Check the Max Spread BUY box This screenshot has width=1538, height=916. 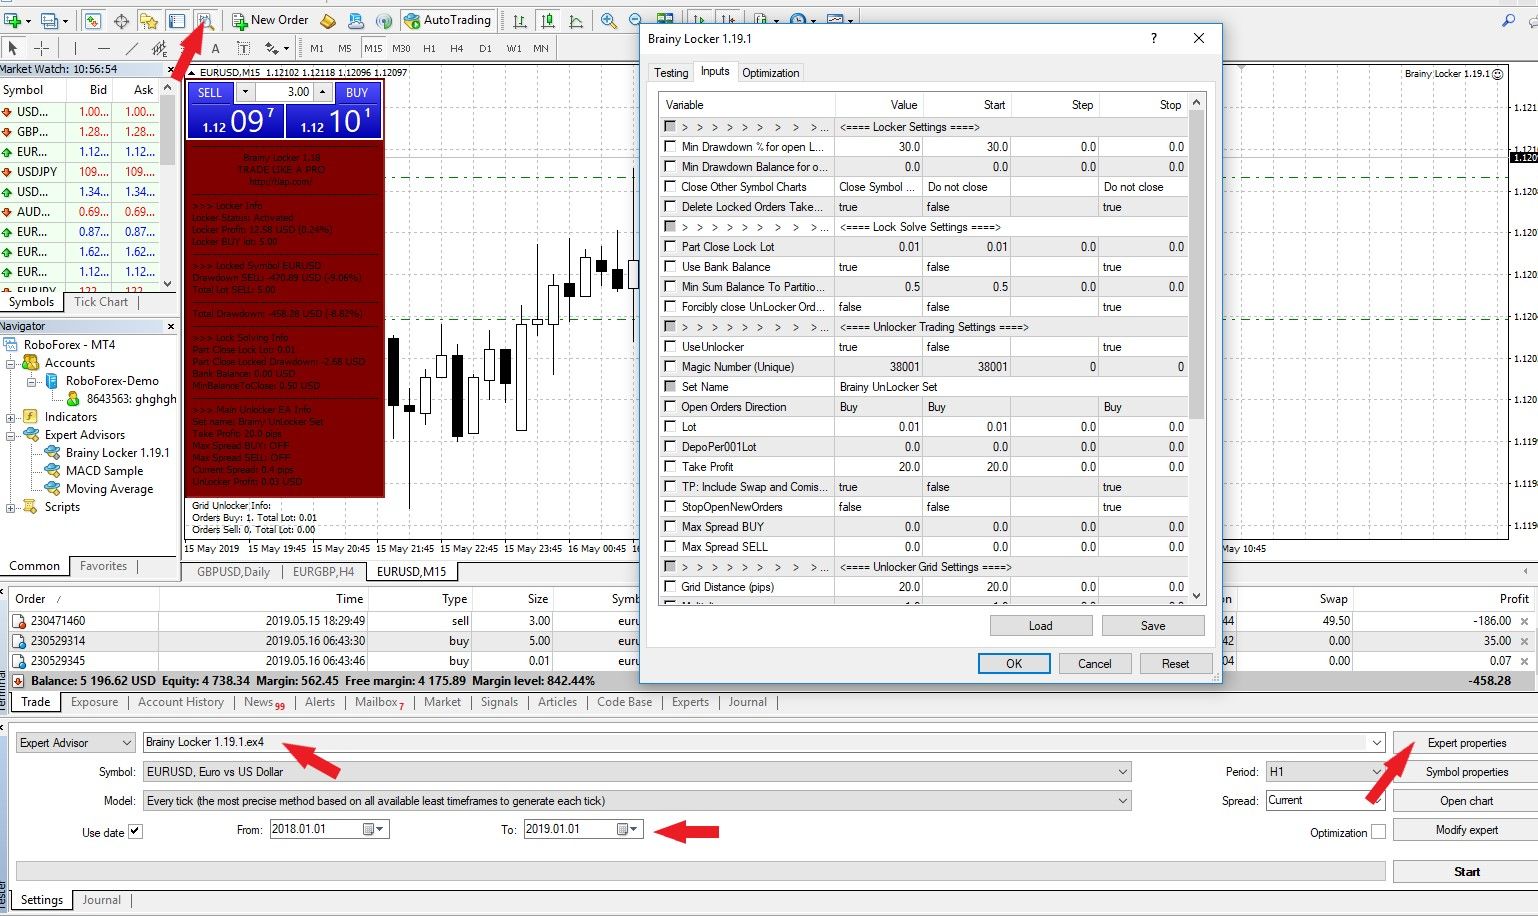click(670, 527)
